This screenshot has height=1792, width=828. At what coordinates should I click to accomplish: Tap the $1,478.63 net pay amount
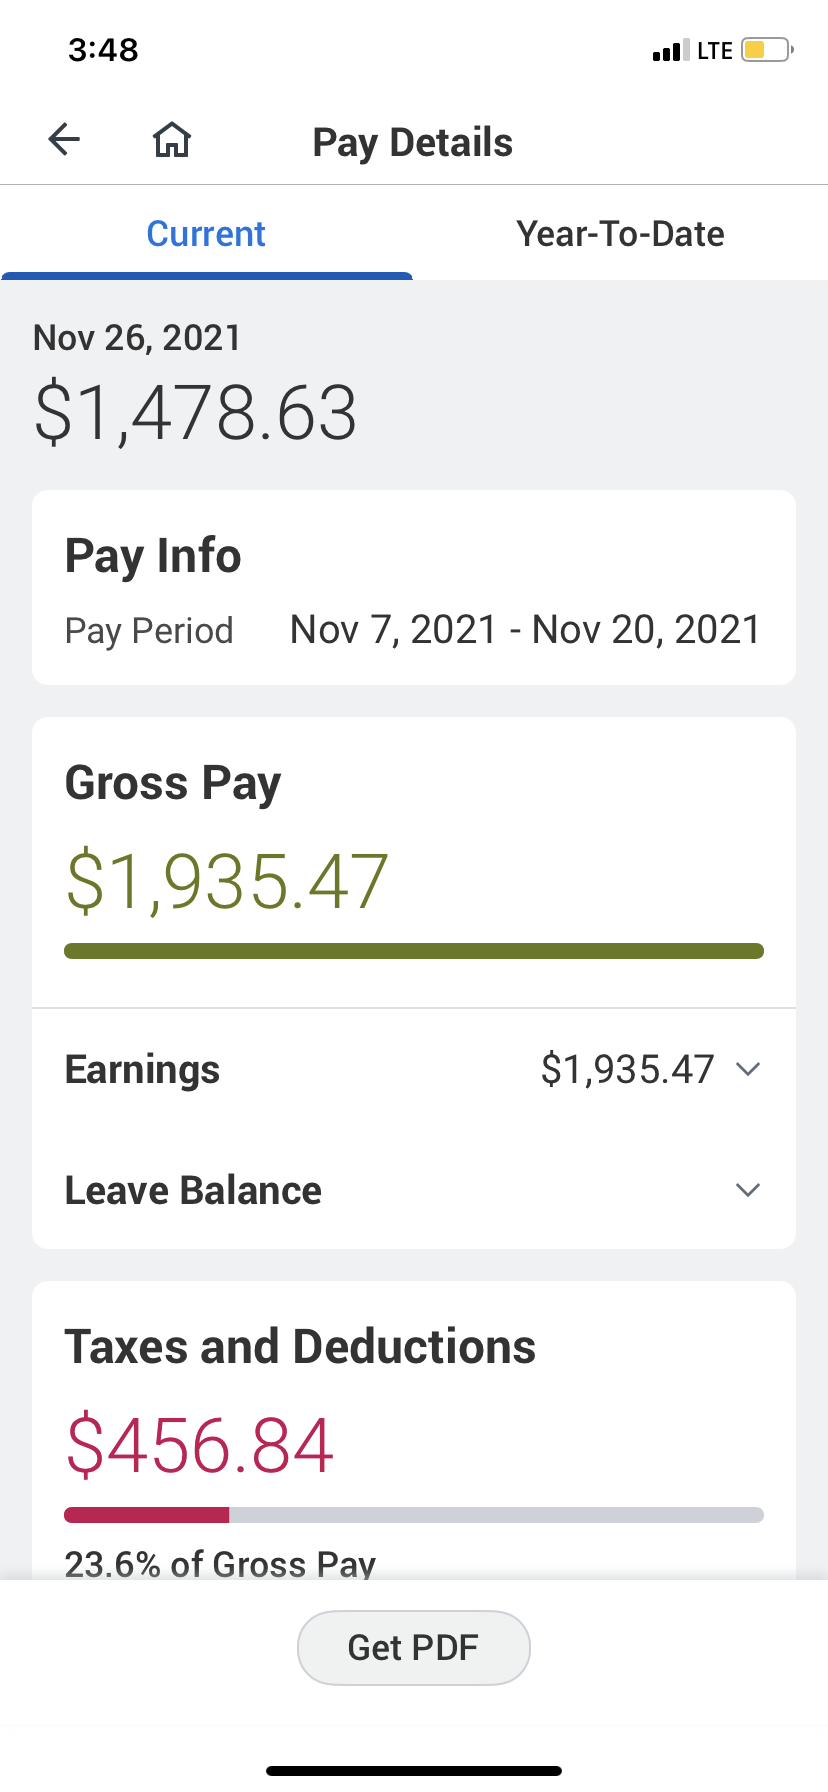coord(196,413)
